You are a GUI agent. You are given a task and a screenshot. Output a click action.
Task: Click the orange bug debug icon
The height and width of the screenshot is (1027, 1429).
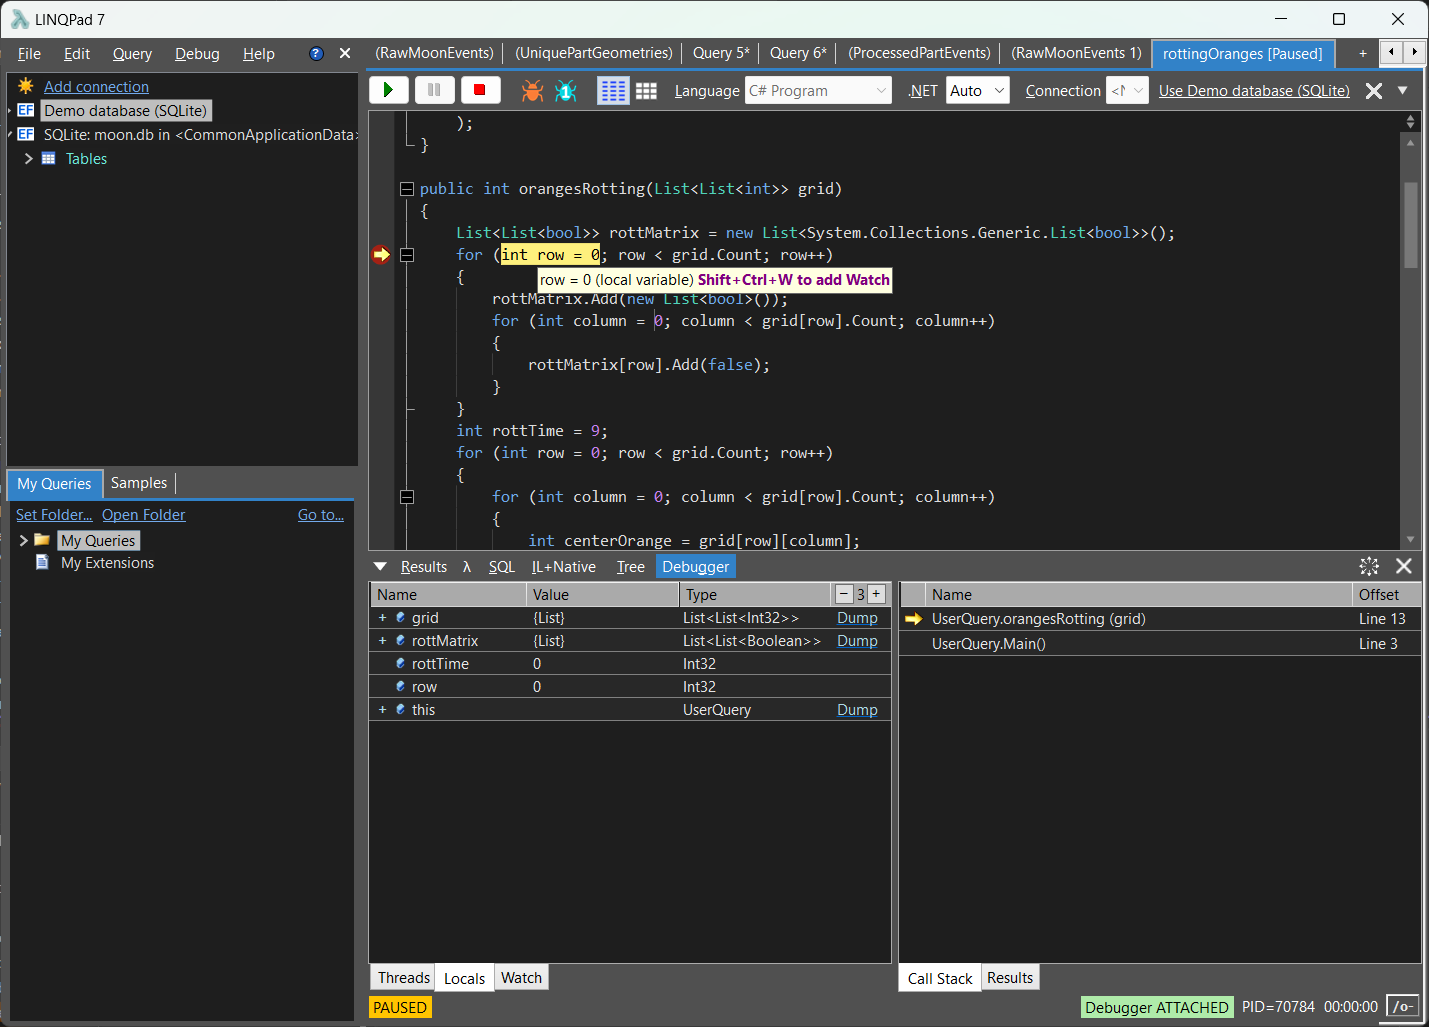532,91
